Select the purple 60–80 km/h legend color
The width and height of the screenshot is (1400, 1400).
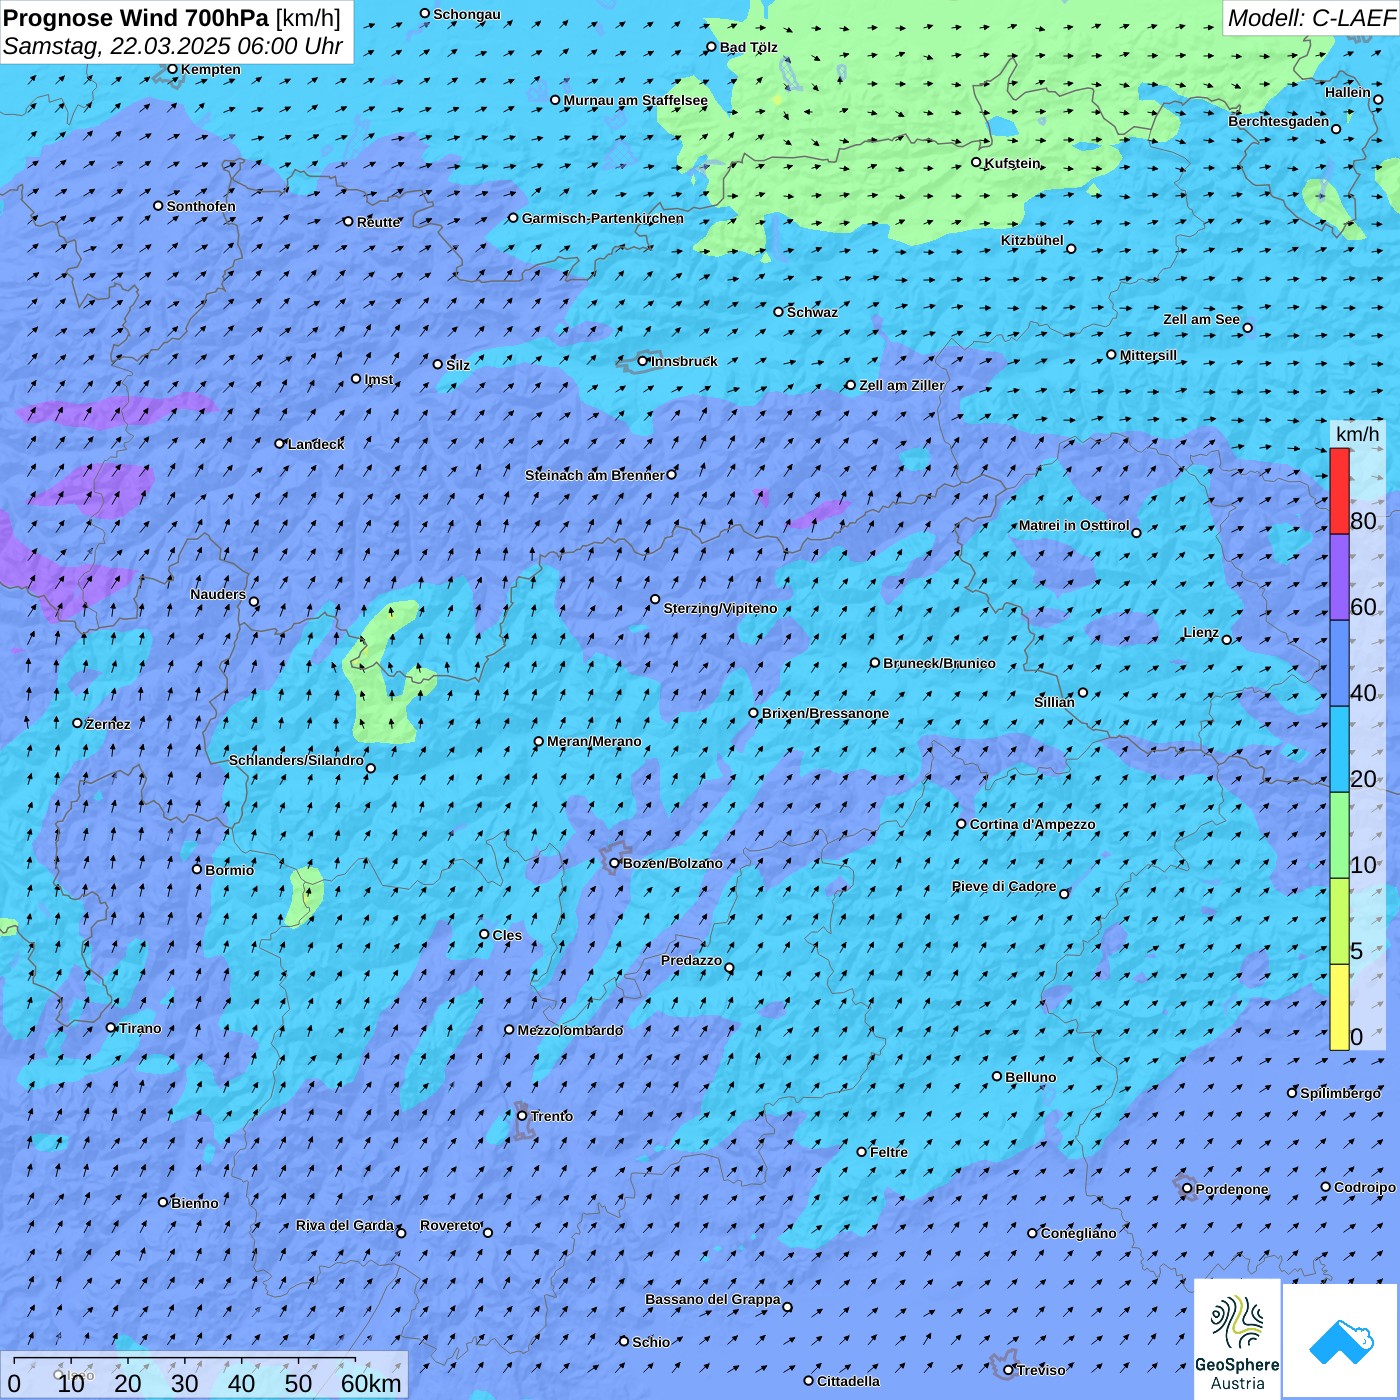[x=1339, y=577]
